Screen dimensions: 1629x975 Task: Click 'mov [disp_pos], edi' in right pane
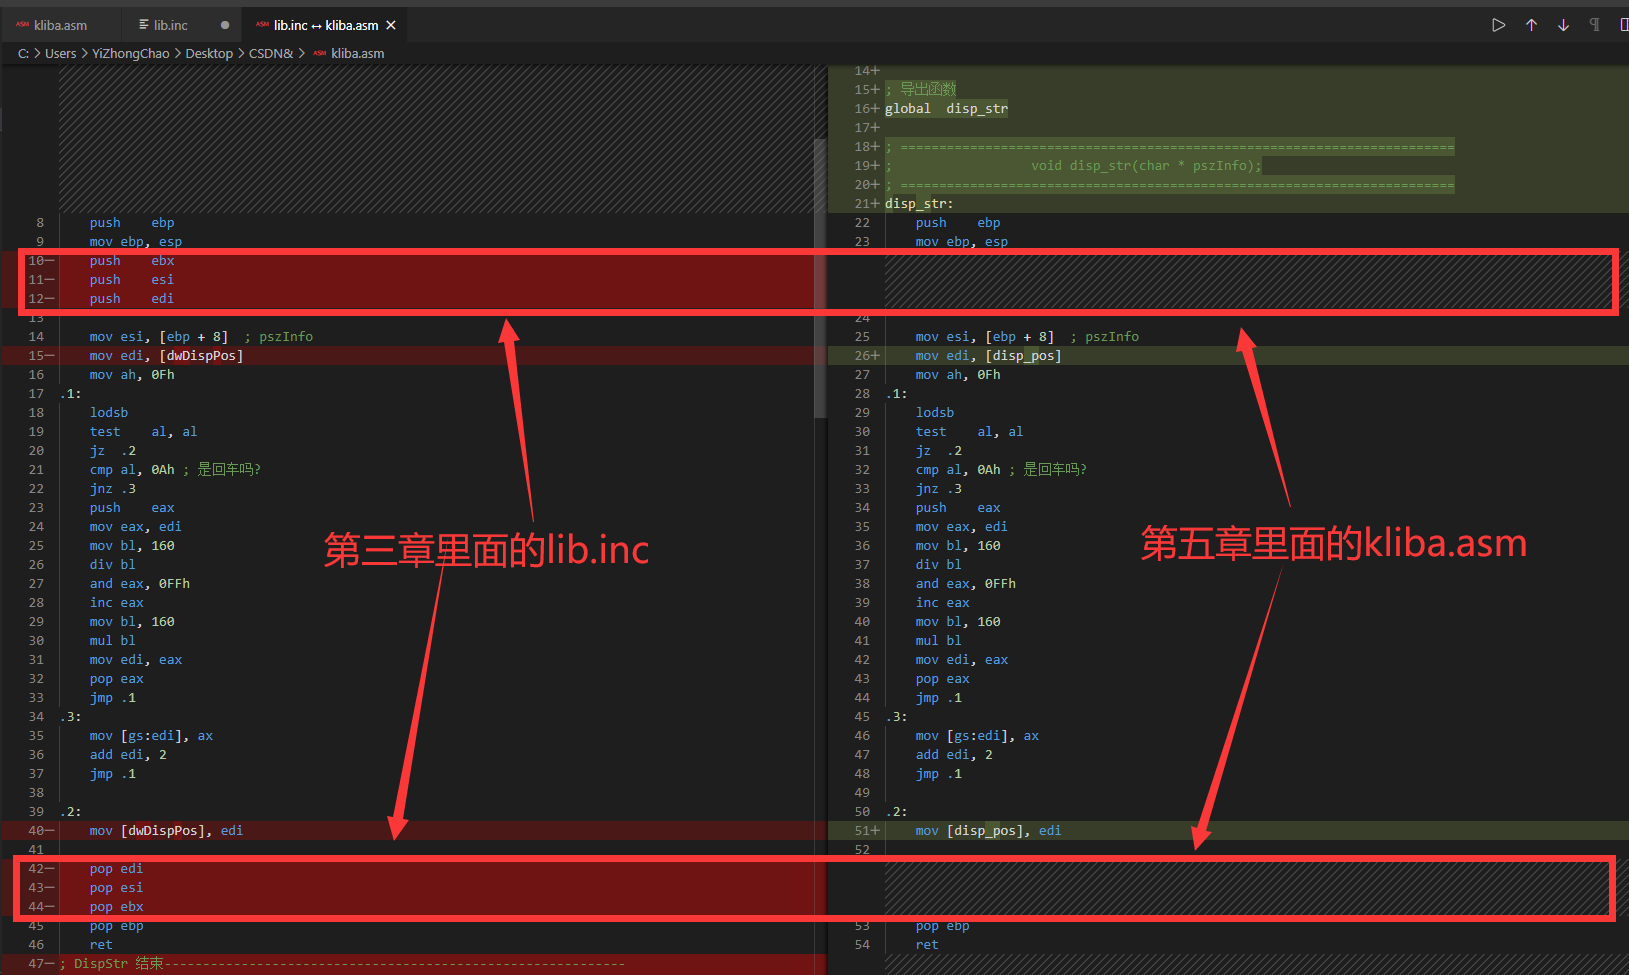[988, 831]
